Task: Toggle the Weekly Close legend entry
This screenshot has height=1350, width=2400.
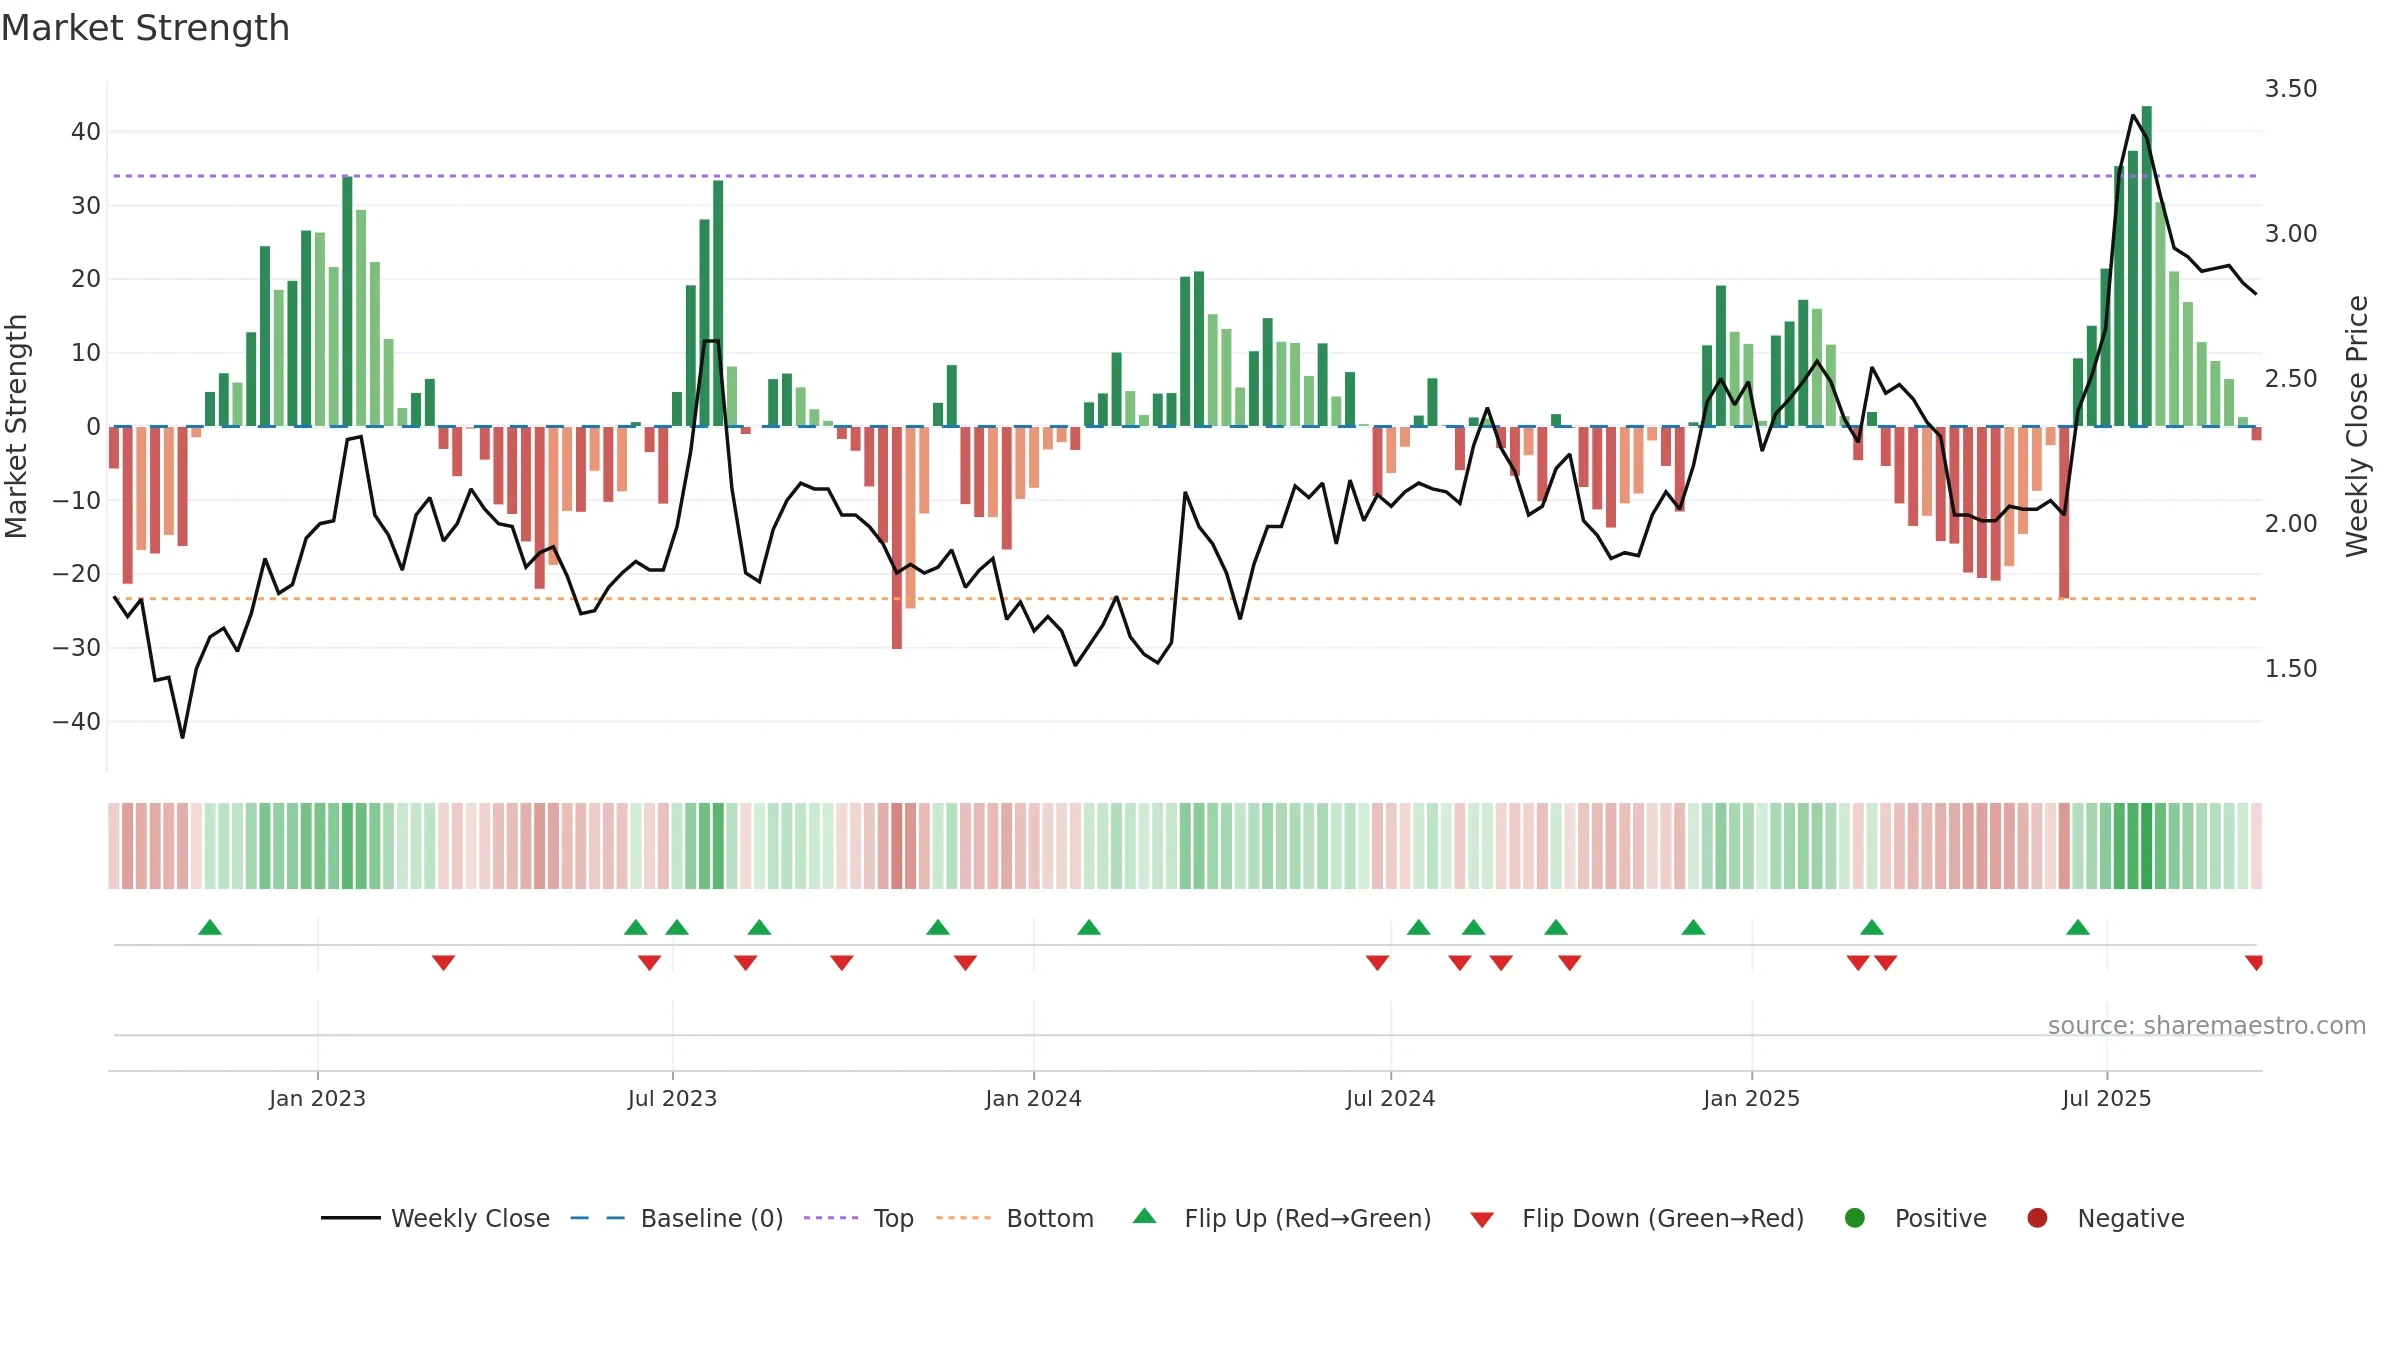Action: 435,1218
